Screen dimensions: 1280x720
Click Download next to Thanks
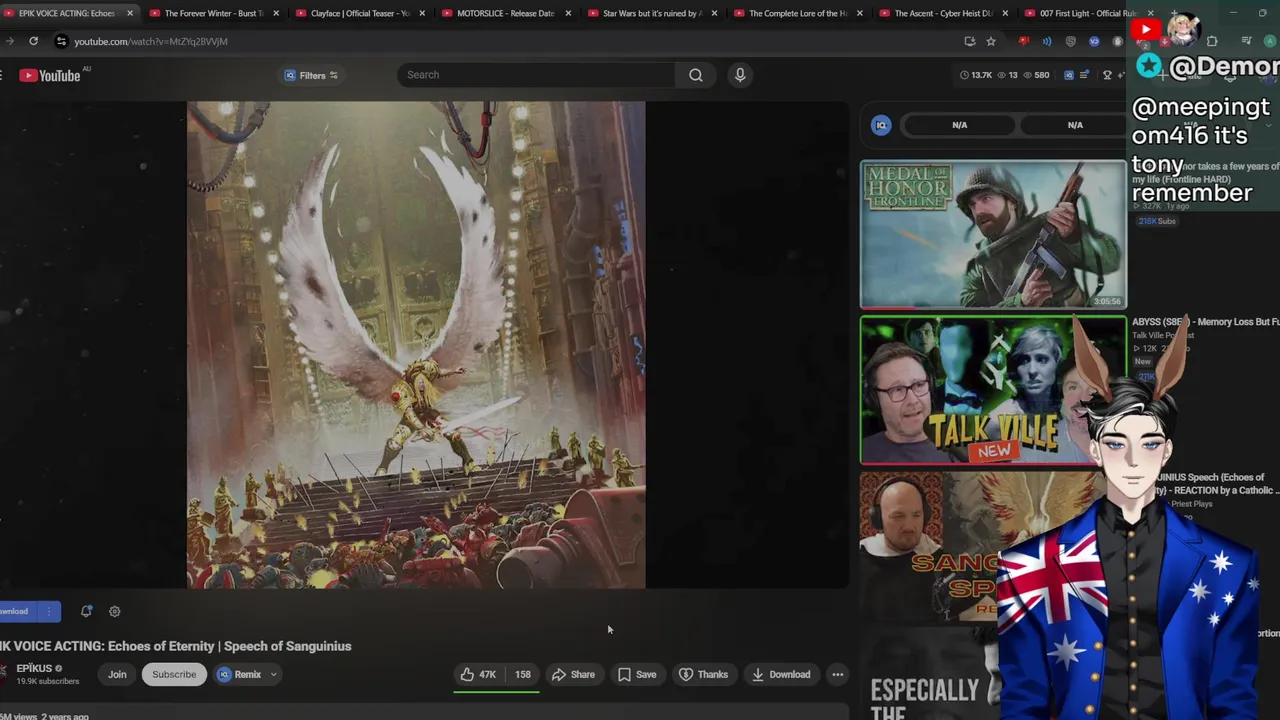tap(781, 674)
